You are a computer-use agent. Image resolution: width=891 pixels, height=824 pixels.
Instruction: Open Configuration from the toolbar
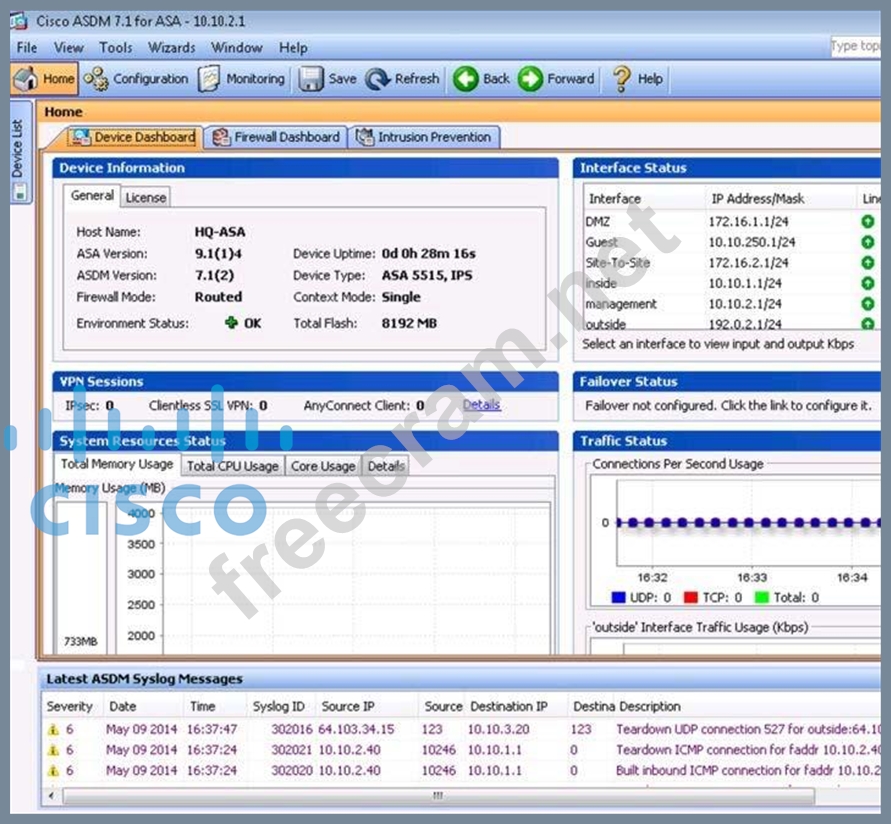97,79
